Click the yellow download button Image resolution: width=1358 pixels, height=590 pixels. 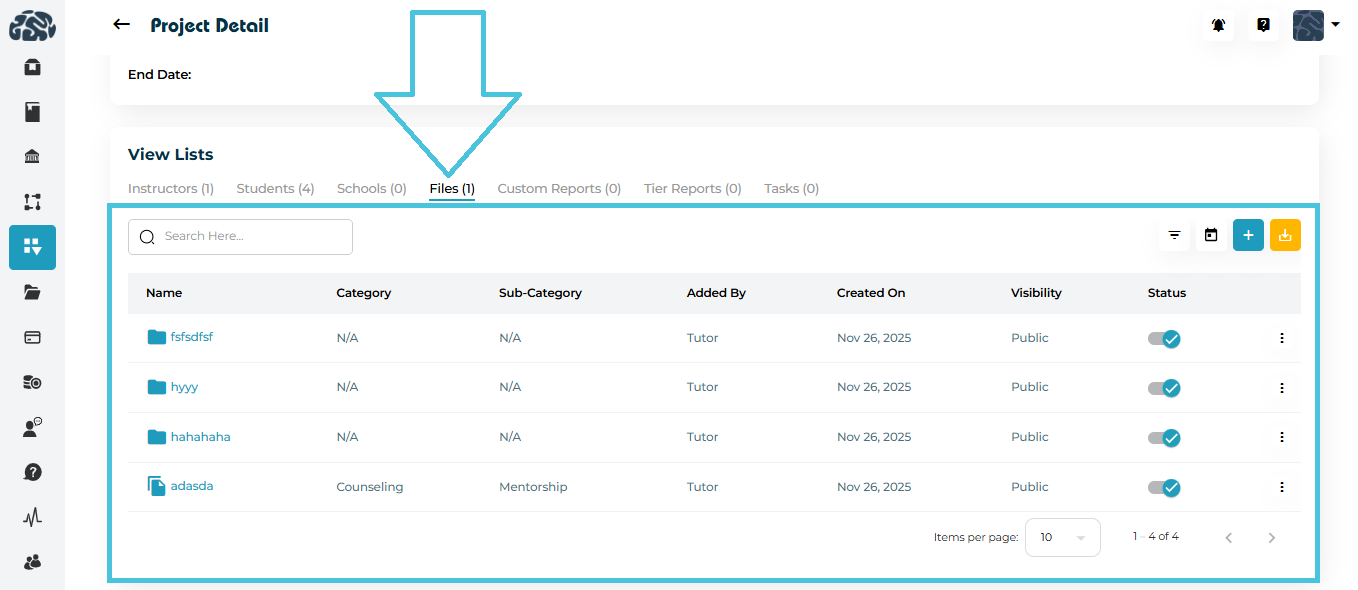[1285, 235]
